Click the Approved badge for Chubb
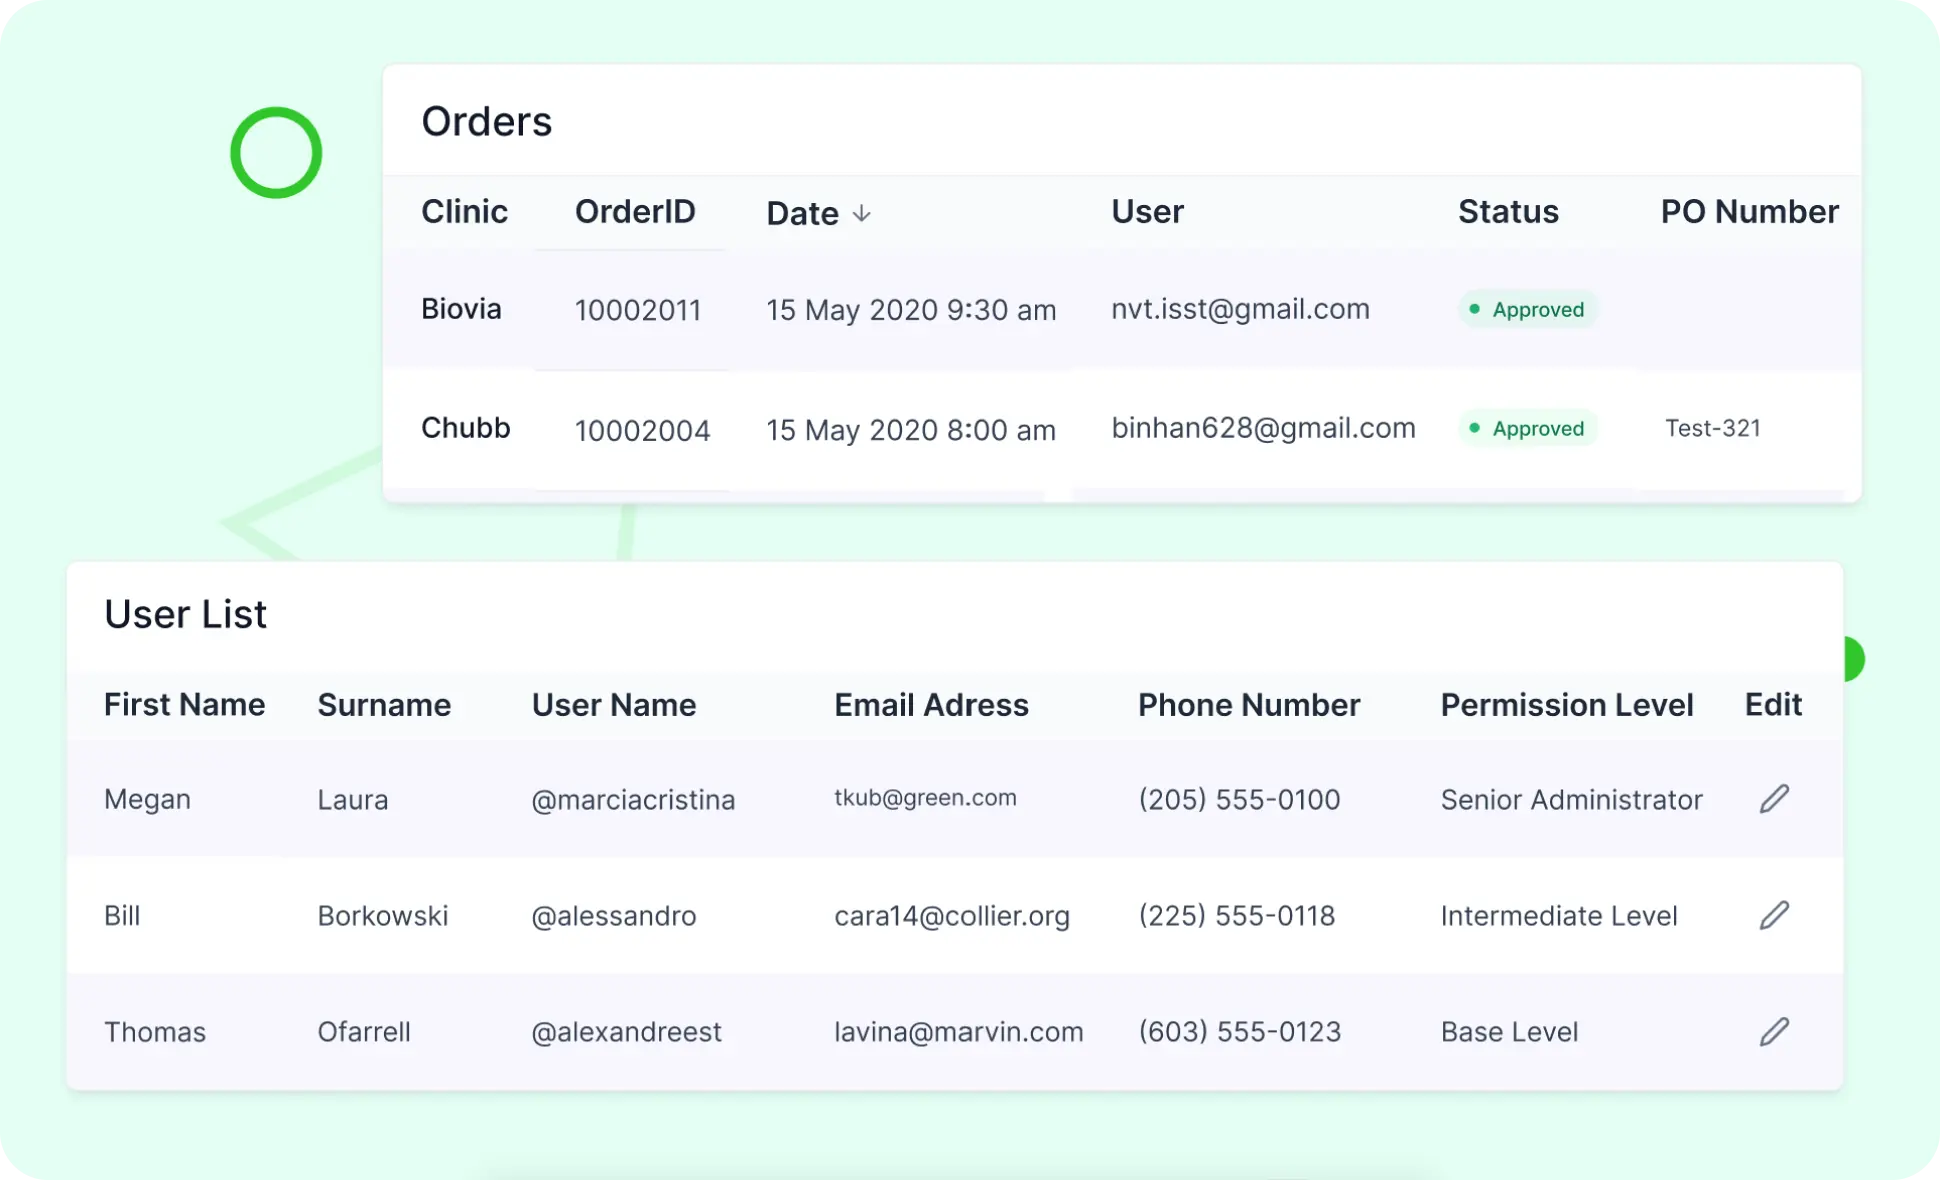The width and height of the screenshot is (1940, 1180). coord(1527,428)
